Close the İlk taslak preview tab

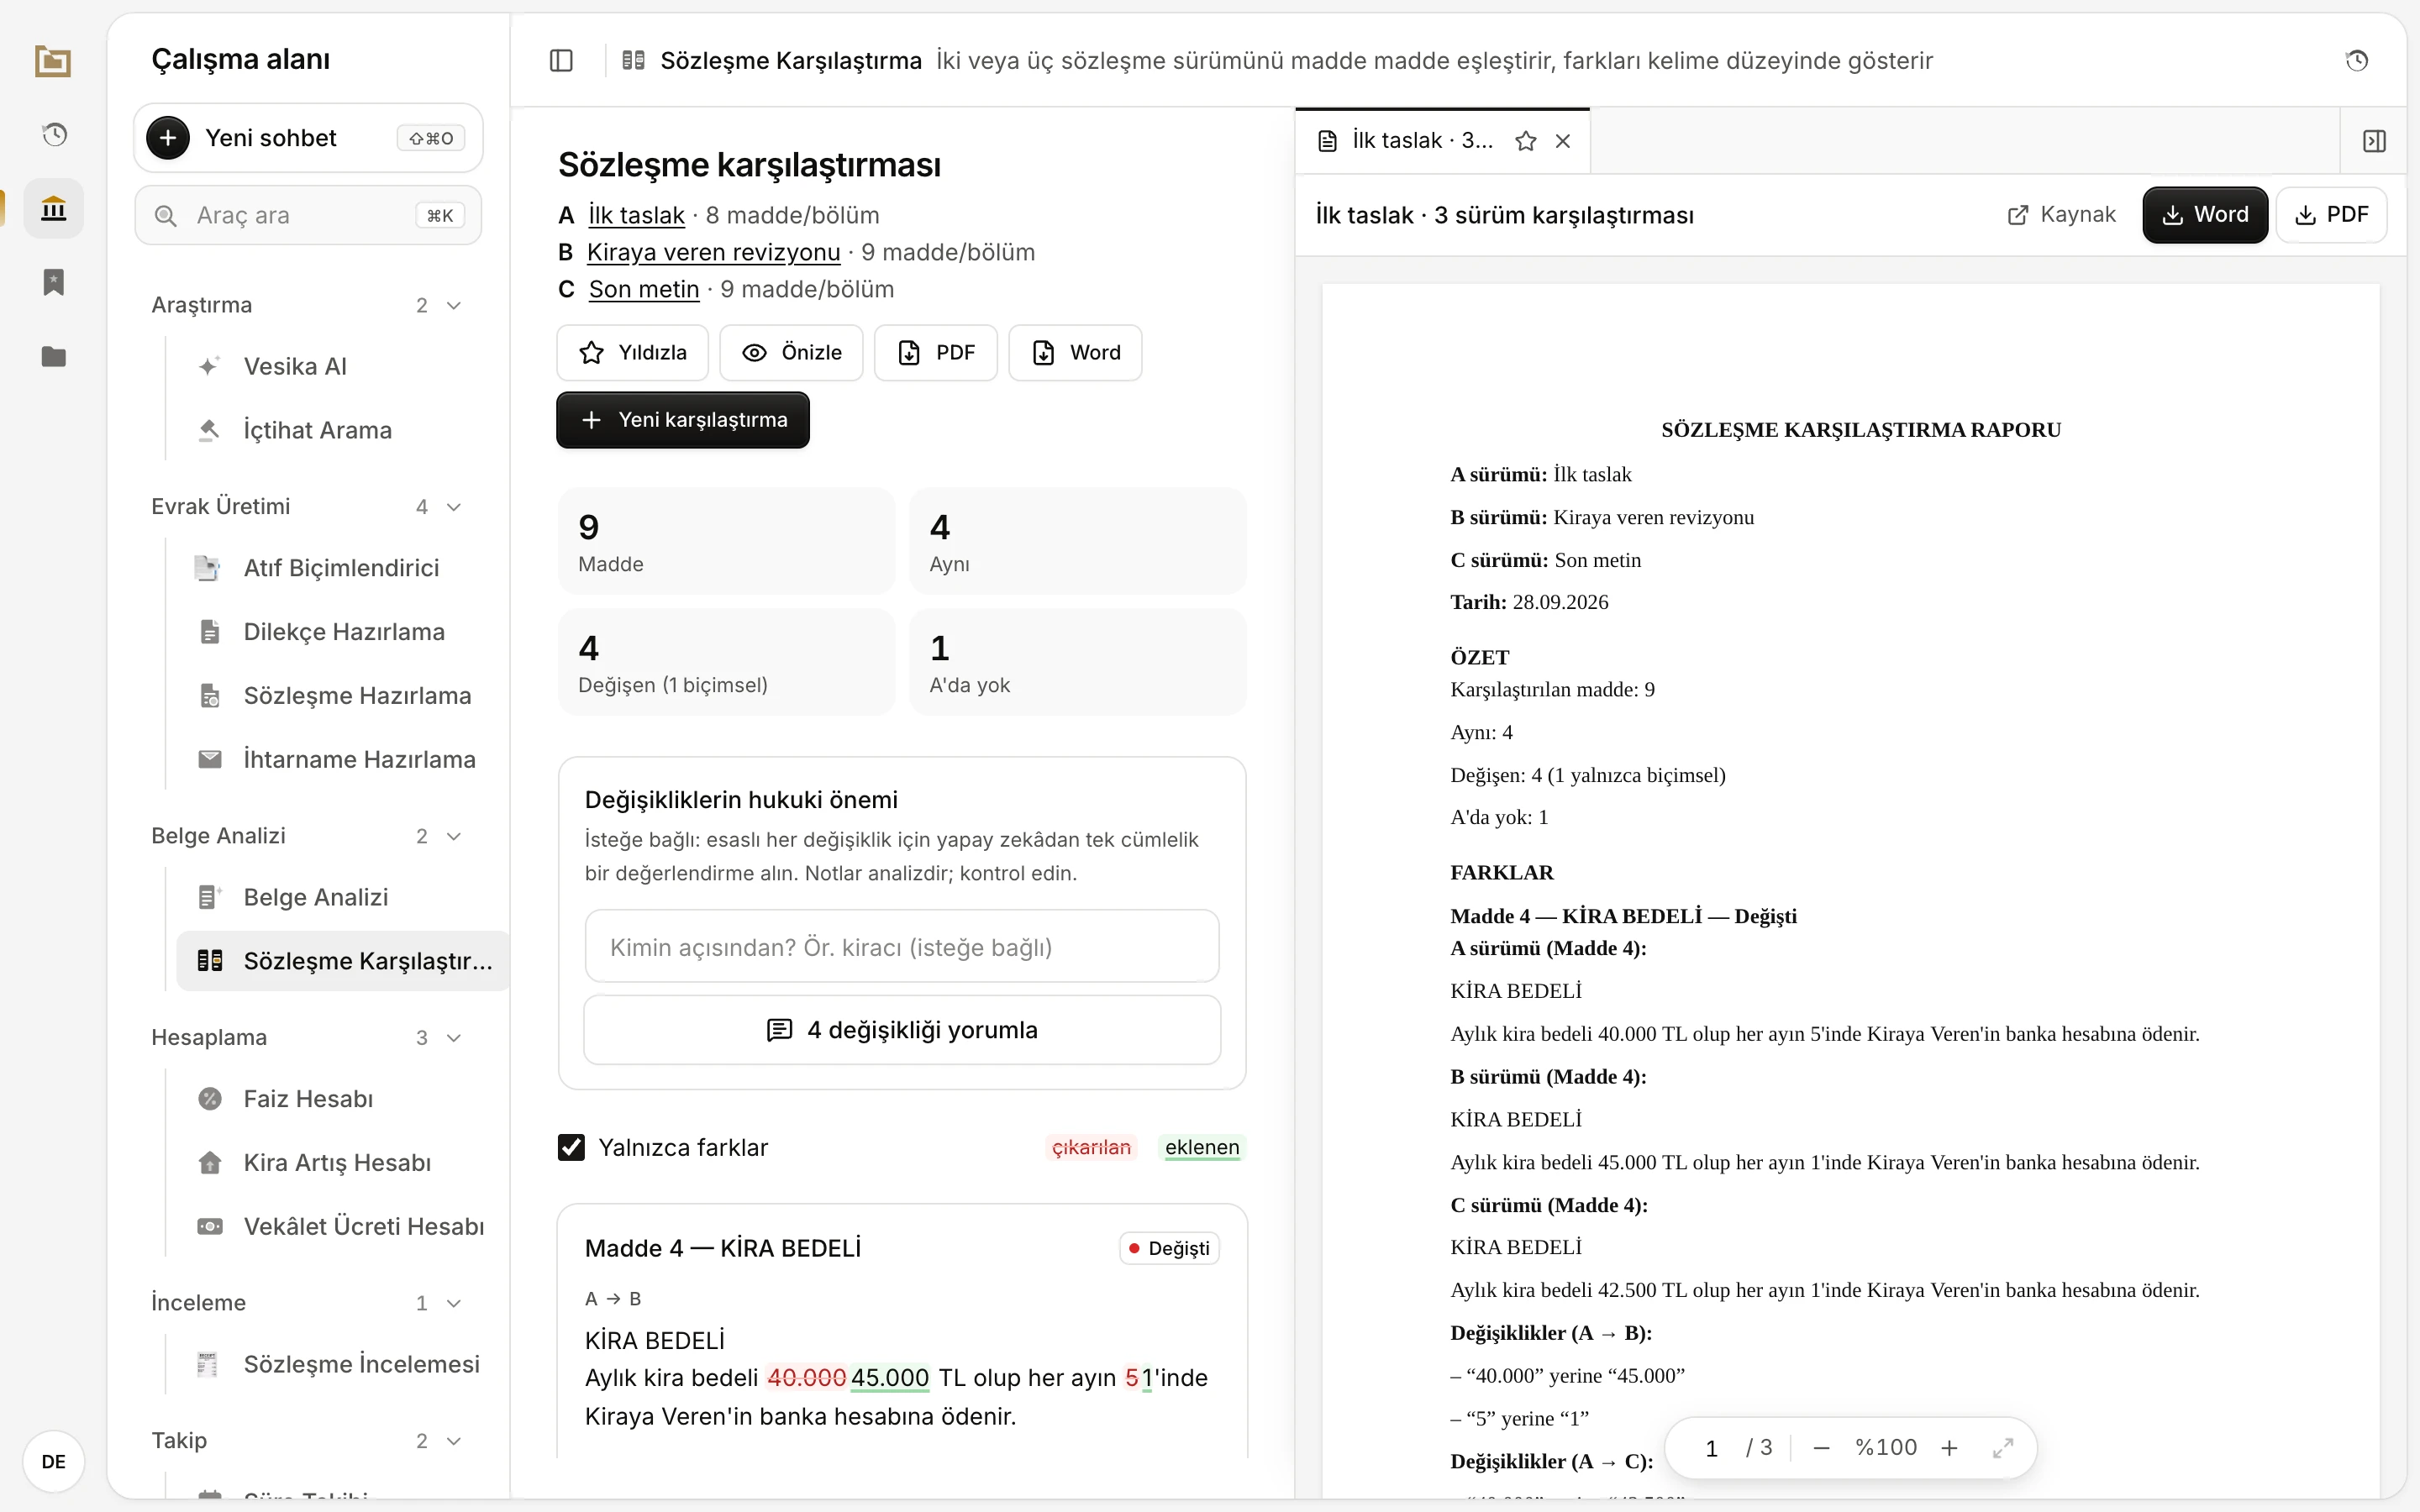point(1563,141)
